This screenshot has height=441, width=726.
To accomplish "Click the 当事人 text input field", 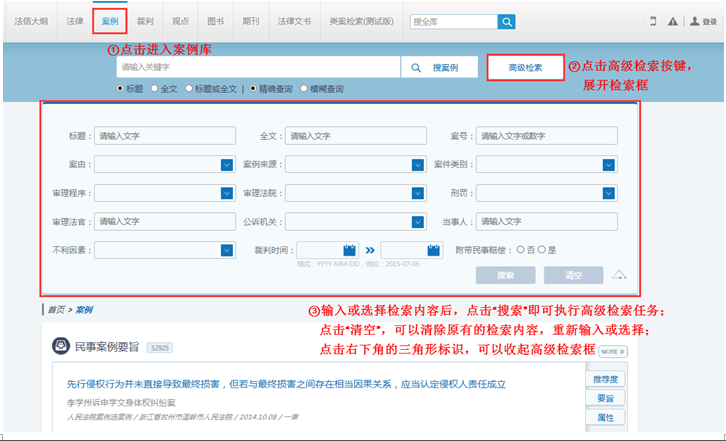I will click(546, 221).
